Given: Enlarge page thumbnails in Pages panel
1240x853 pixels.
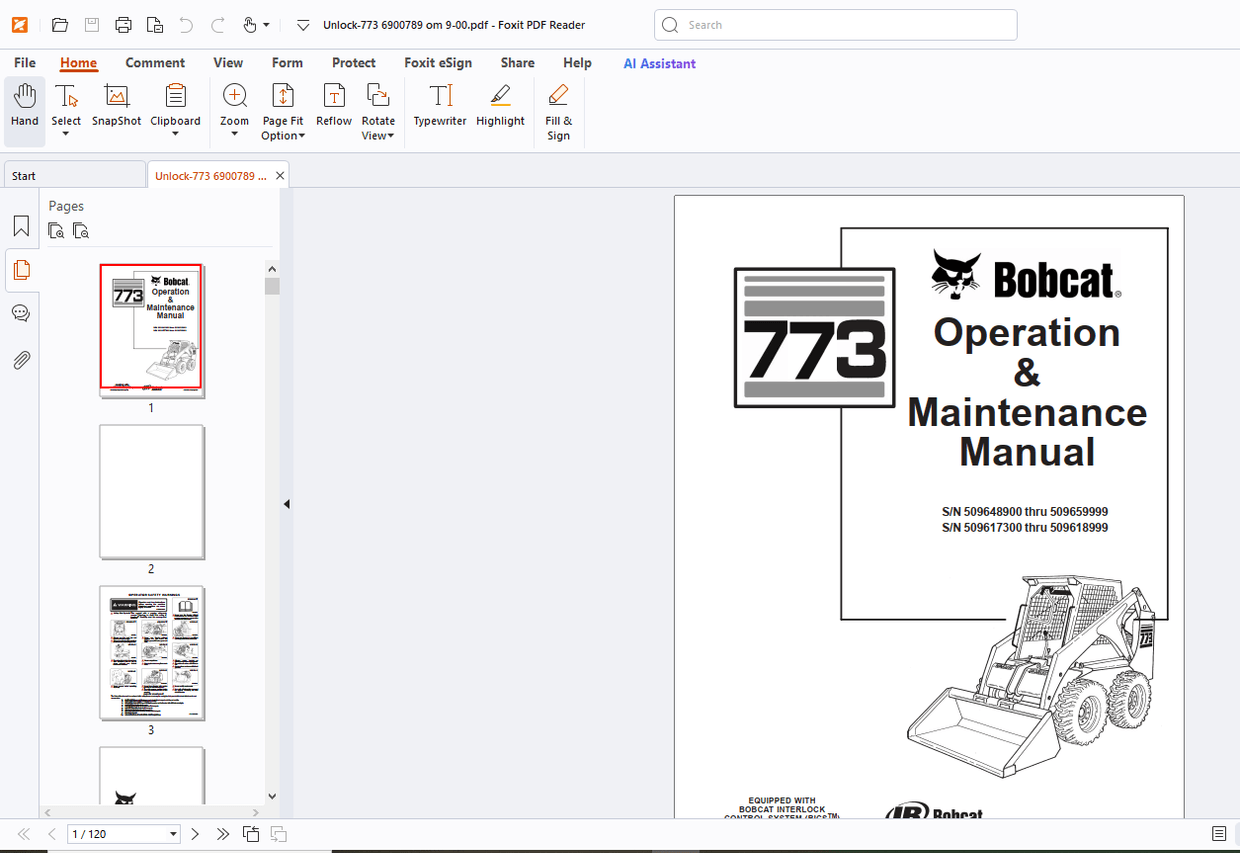Looking at the screenshot, I should pyautogui.click(x=56, y=230).
